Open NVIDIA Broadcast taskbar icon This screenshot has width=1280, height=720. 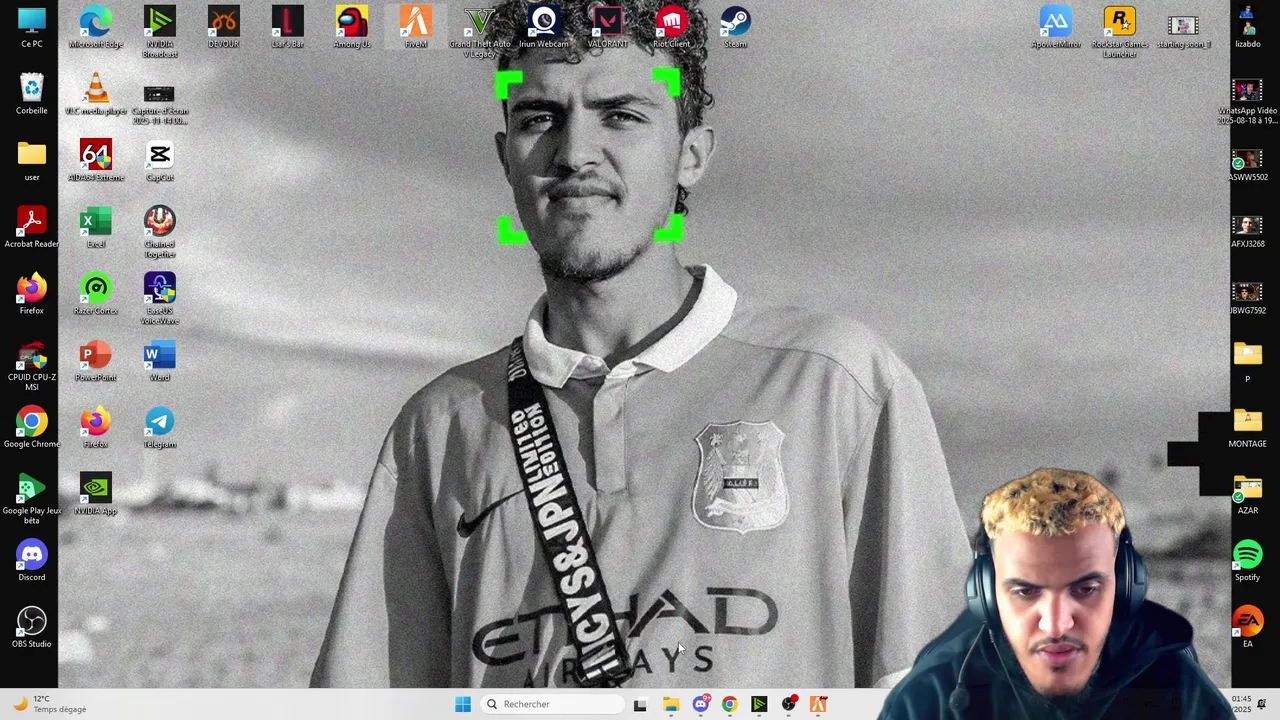(759, 704)
